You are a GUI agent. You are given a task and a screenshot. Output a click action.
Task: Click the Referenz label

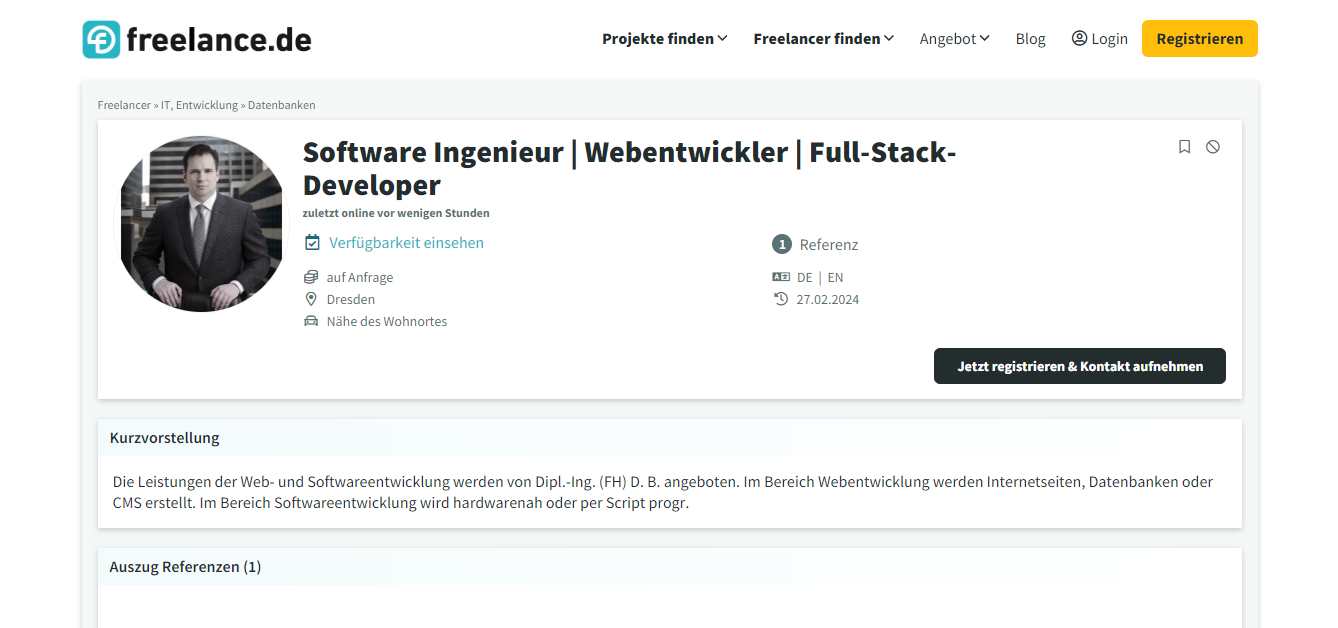tap(829, 245)
